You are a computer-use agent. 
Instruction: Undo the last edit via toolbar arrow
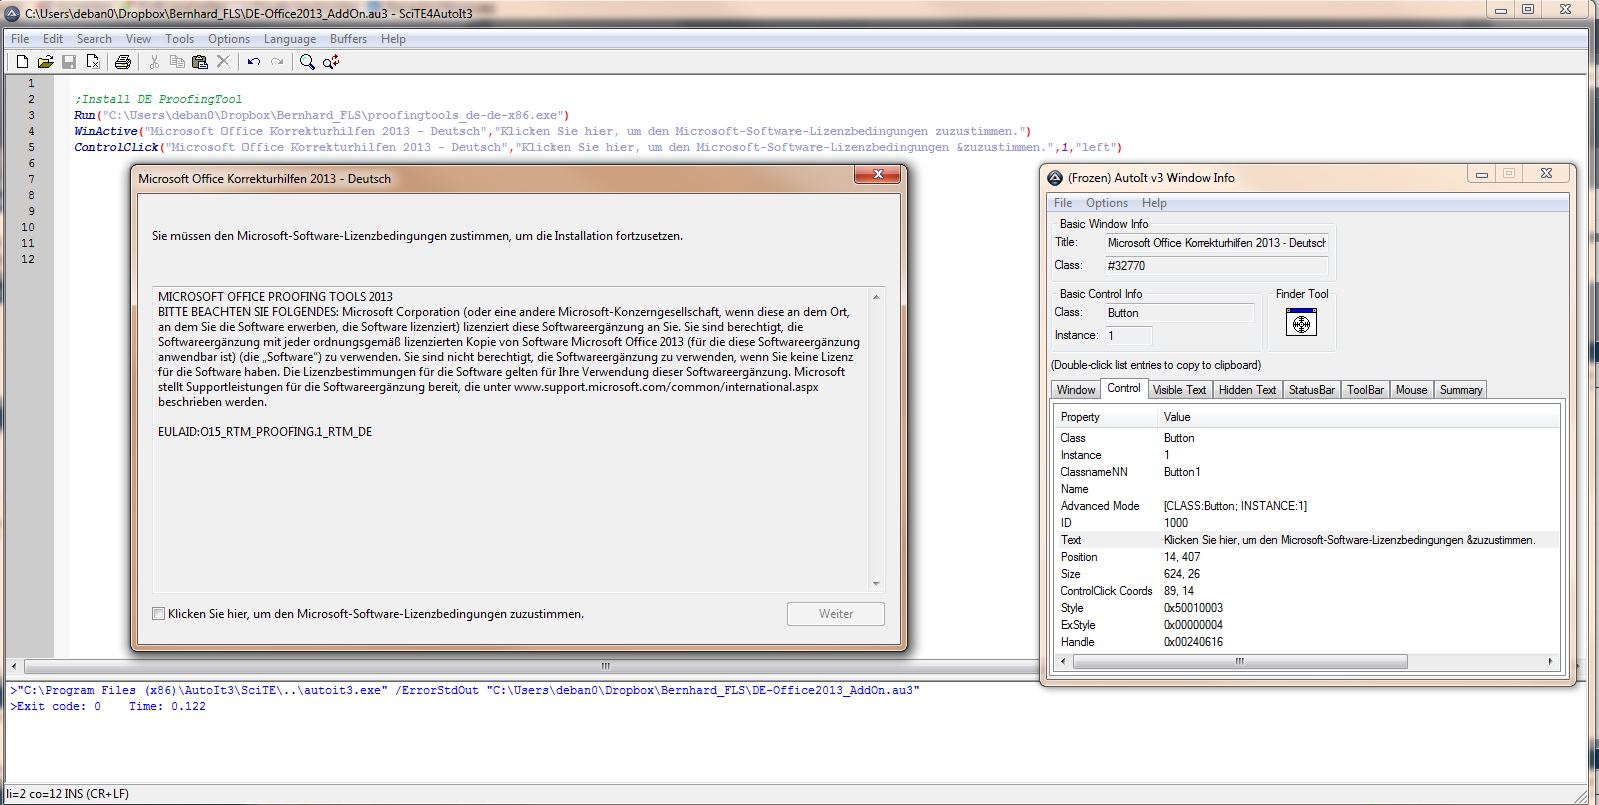[x=254, y=62]
